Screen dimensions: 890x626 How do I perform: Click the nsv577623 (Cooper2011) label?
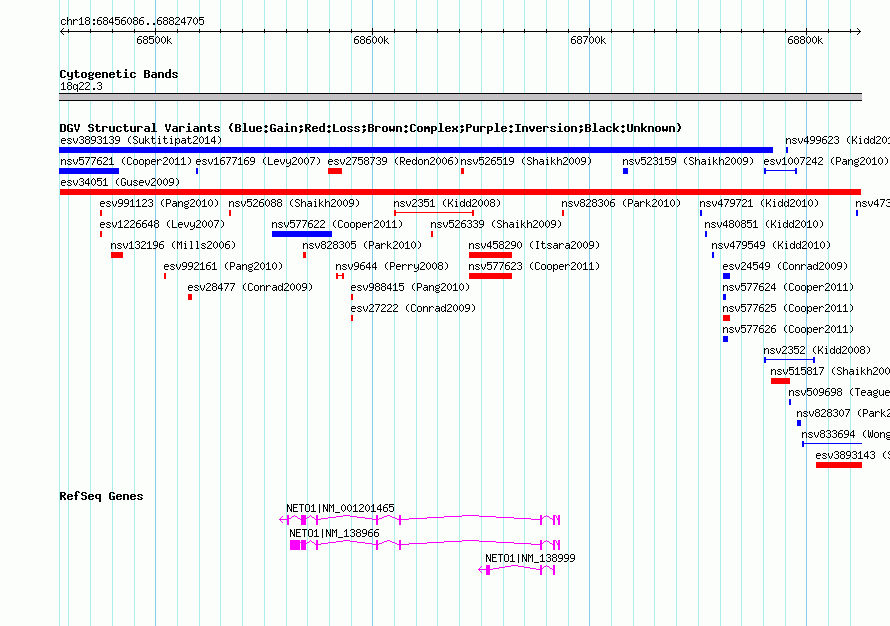click(x=534, y=266)
